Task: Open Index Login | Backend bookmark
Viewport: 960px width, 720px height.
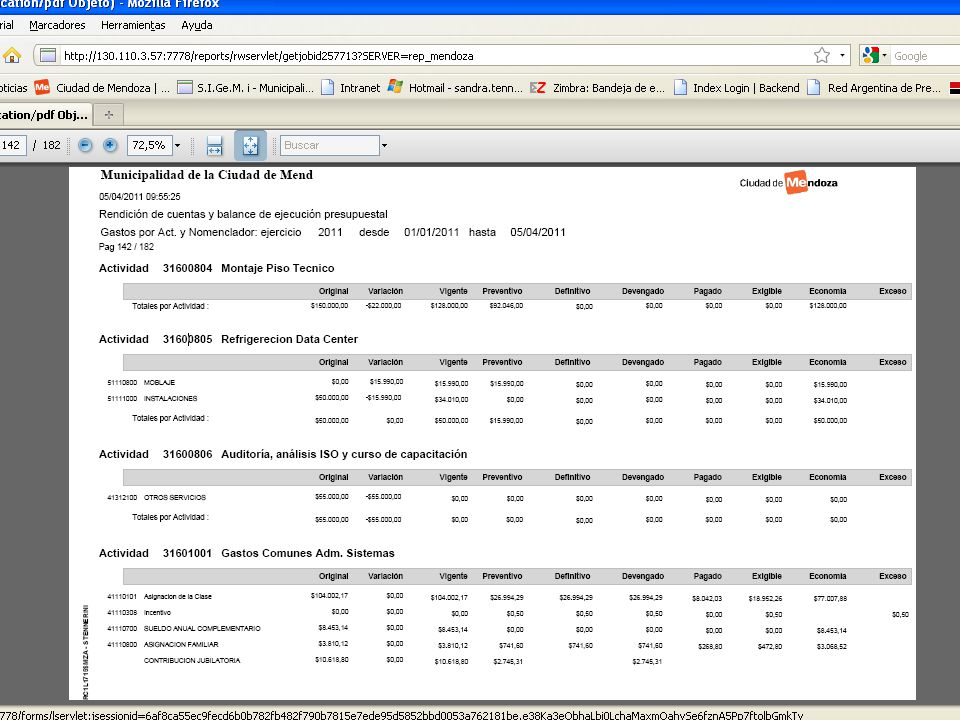Action: pos(737,88)
